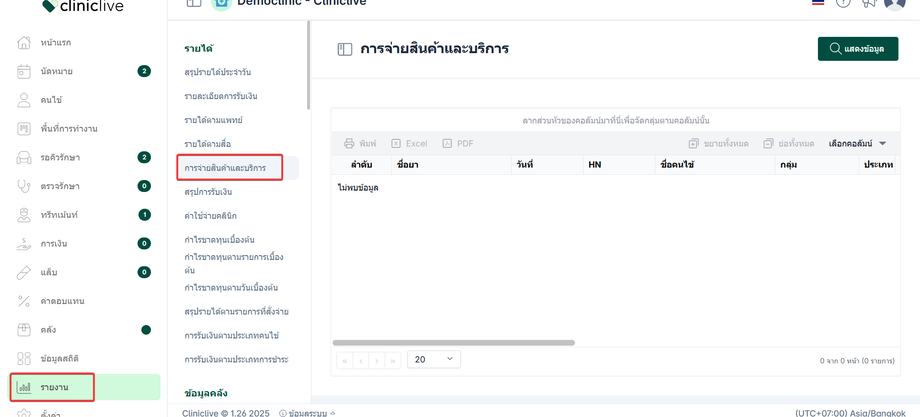The height and width of the screenshot is (417, 920).
Task: Expand all rows with ขยายทั้งหมด
Action: (719, 143)
